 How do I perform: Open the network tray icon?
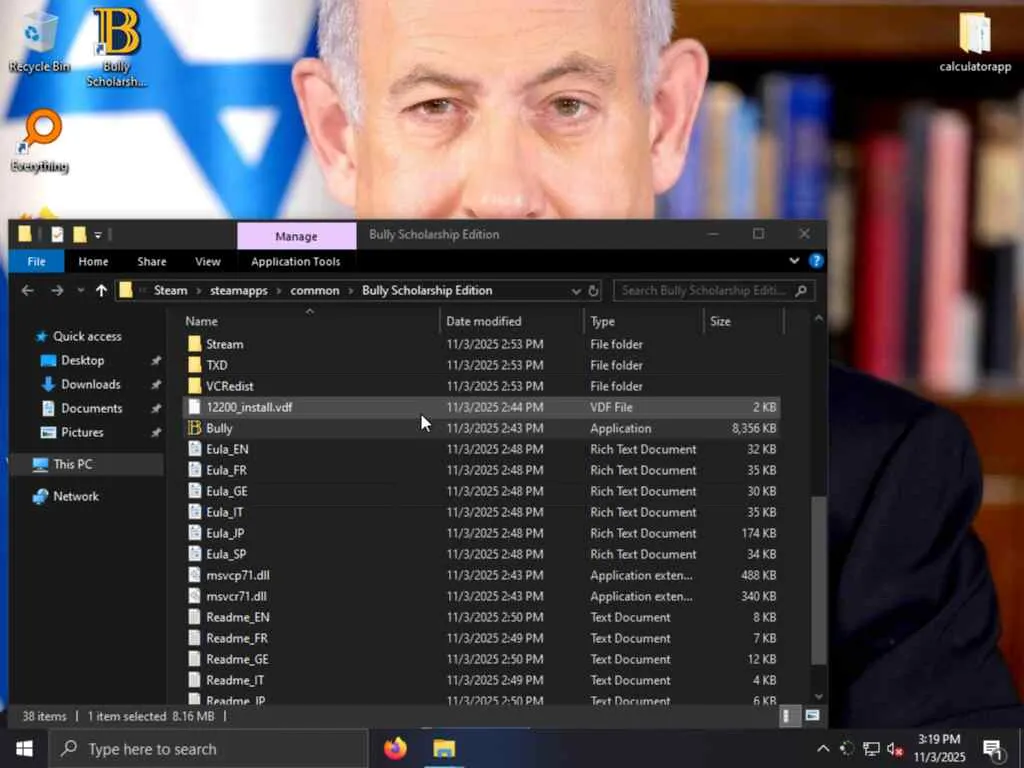click(871, 749)
